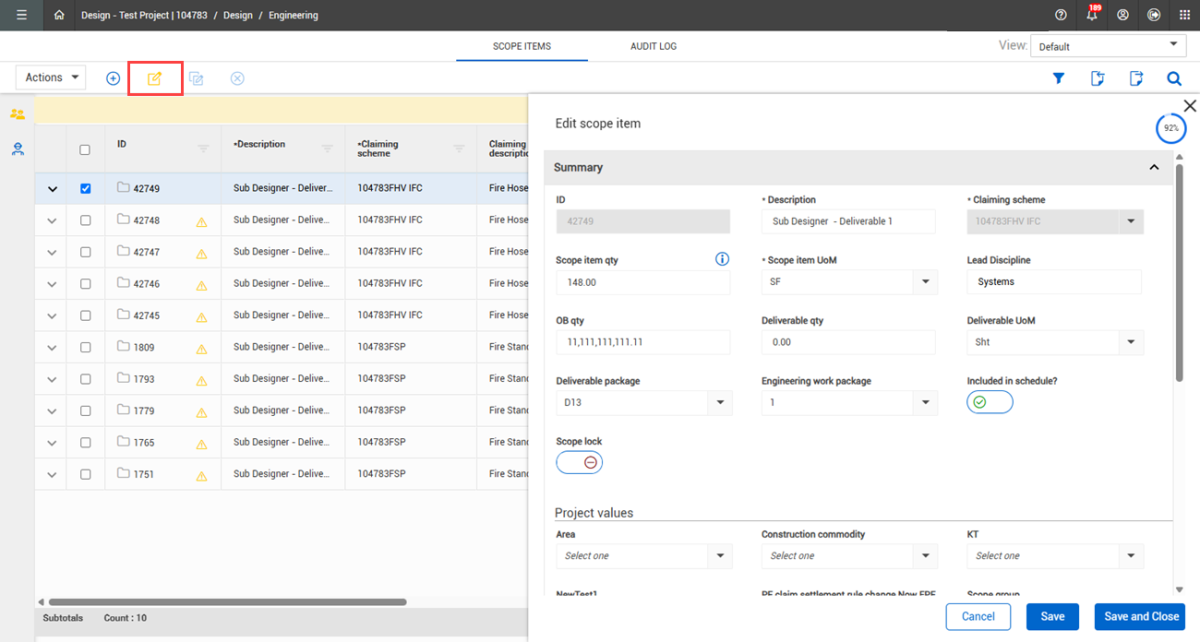This screenshot has height=642, width=1200.
Task: Click the home icon in header
Action: [x=59, y=15]
